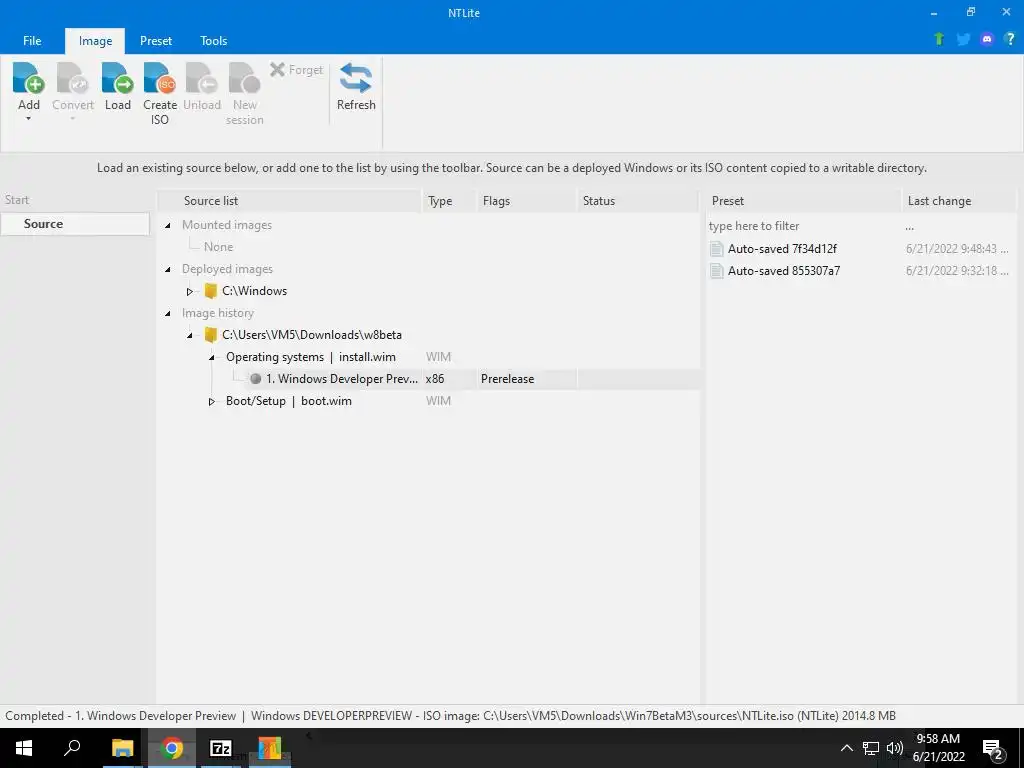Refresh the source list
The height and width of the screenshot is (768, 1024).
point(356,87)
